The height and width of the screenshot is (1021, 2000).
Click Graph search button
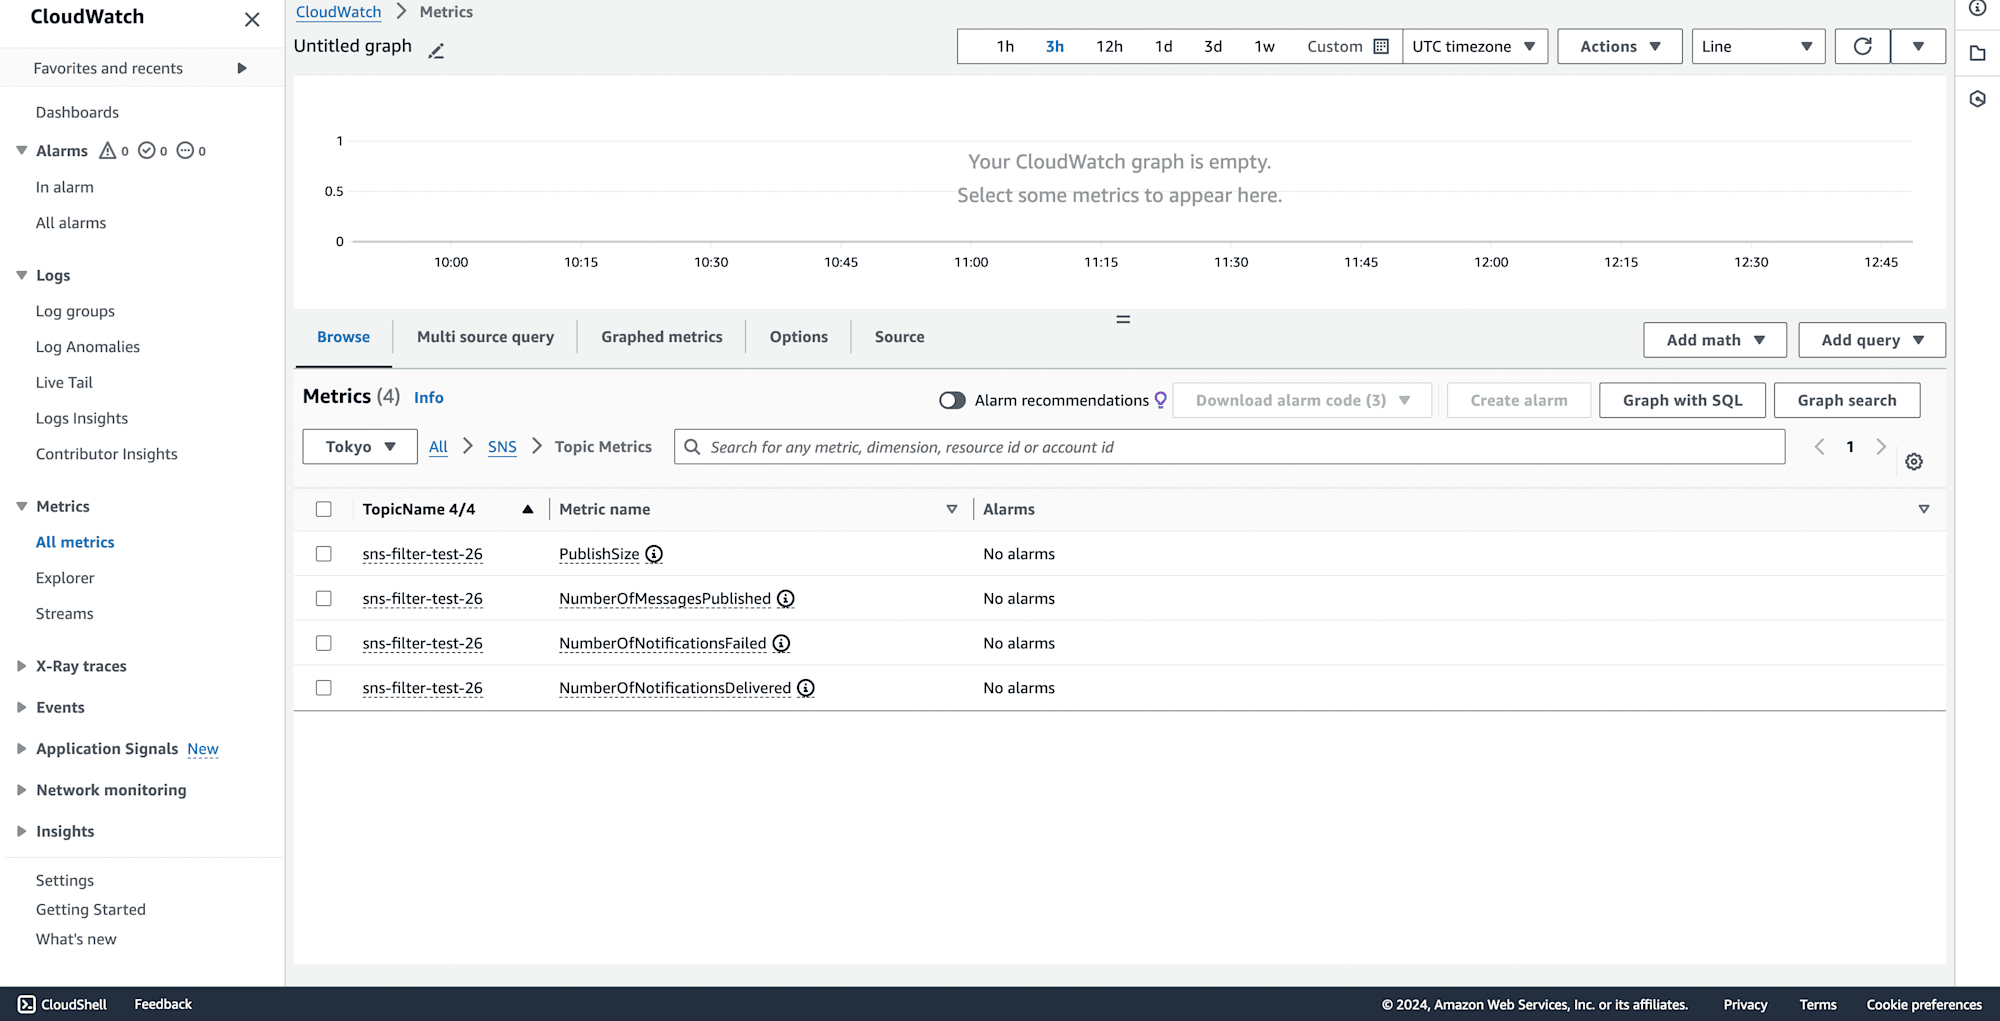[1847, 400]
